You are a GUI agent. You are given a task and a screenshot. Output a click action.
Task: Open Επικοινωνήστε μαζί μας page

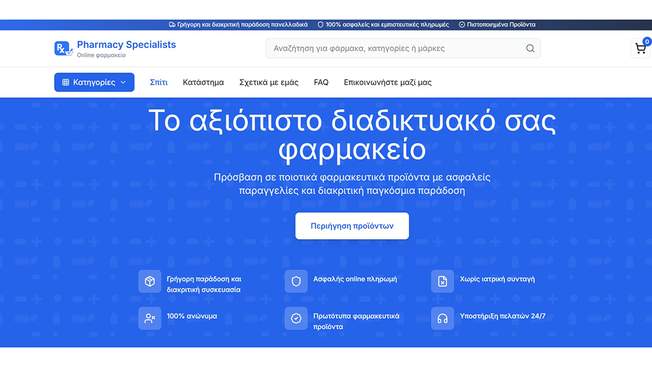point(388,82)
